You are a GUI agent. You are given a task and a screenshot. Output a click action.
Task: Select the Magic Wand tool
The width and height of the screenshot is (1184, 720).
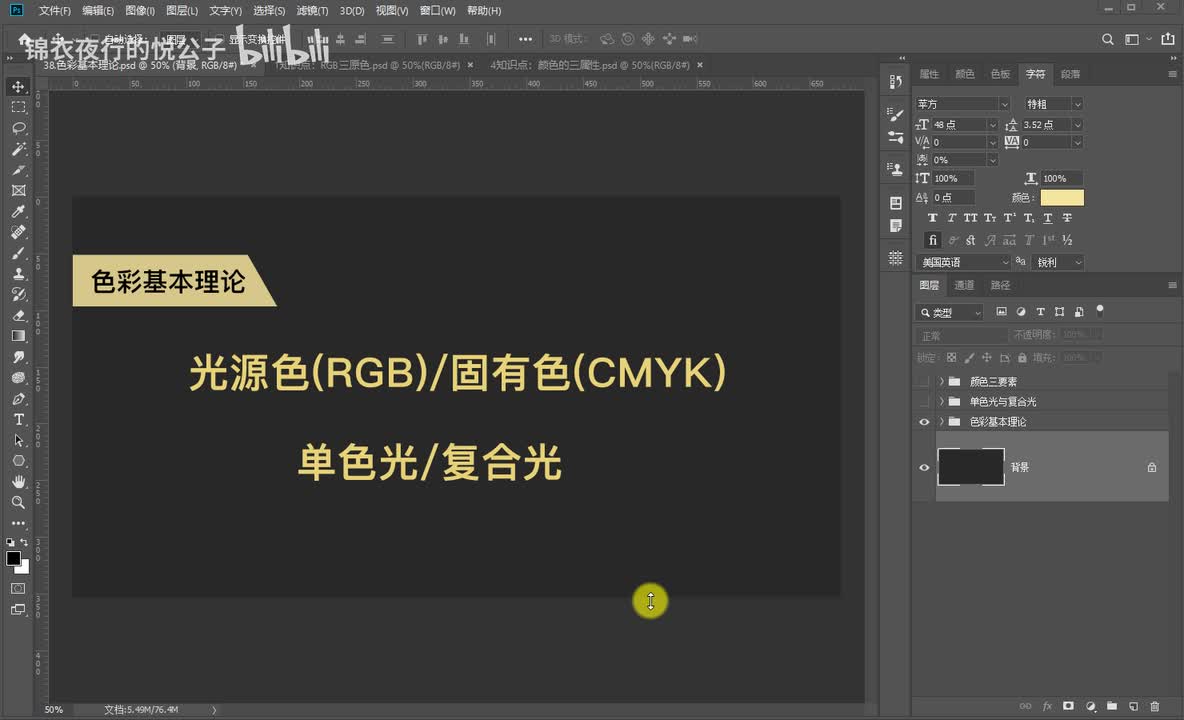pos(18,149)
